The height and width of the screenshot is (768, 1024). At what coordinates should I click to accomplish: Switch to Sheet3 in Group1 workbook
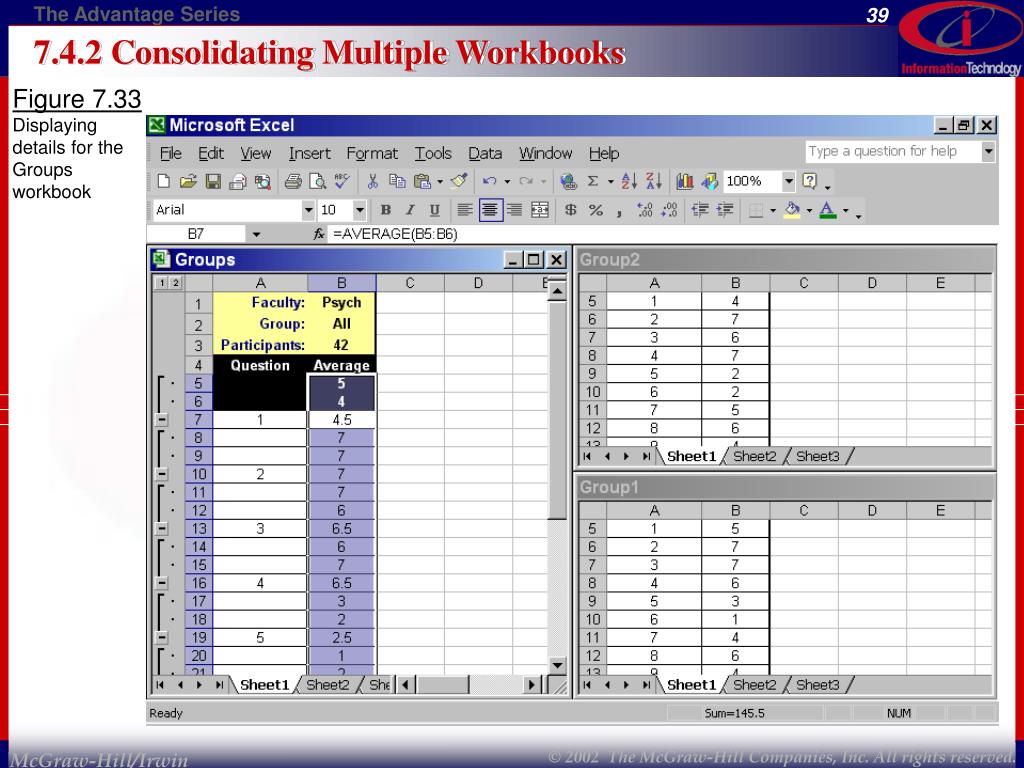tap(818, 684)
